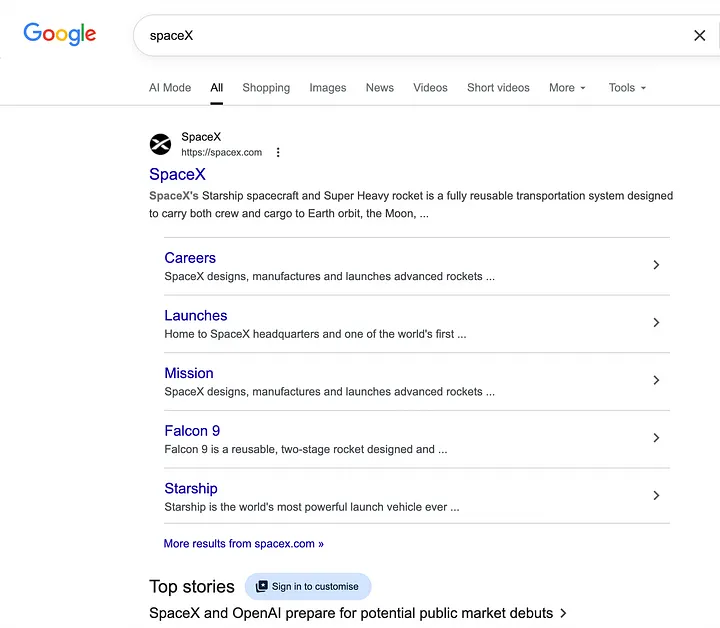Click the Google logo
This screenshot has height=628, width=720.
coord(60,34)
